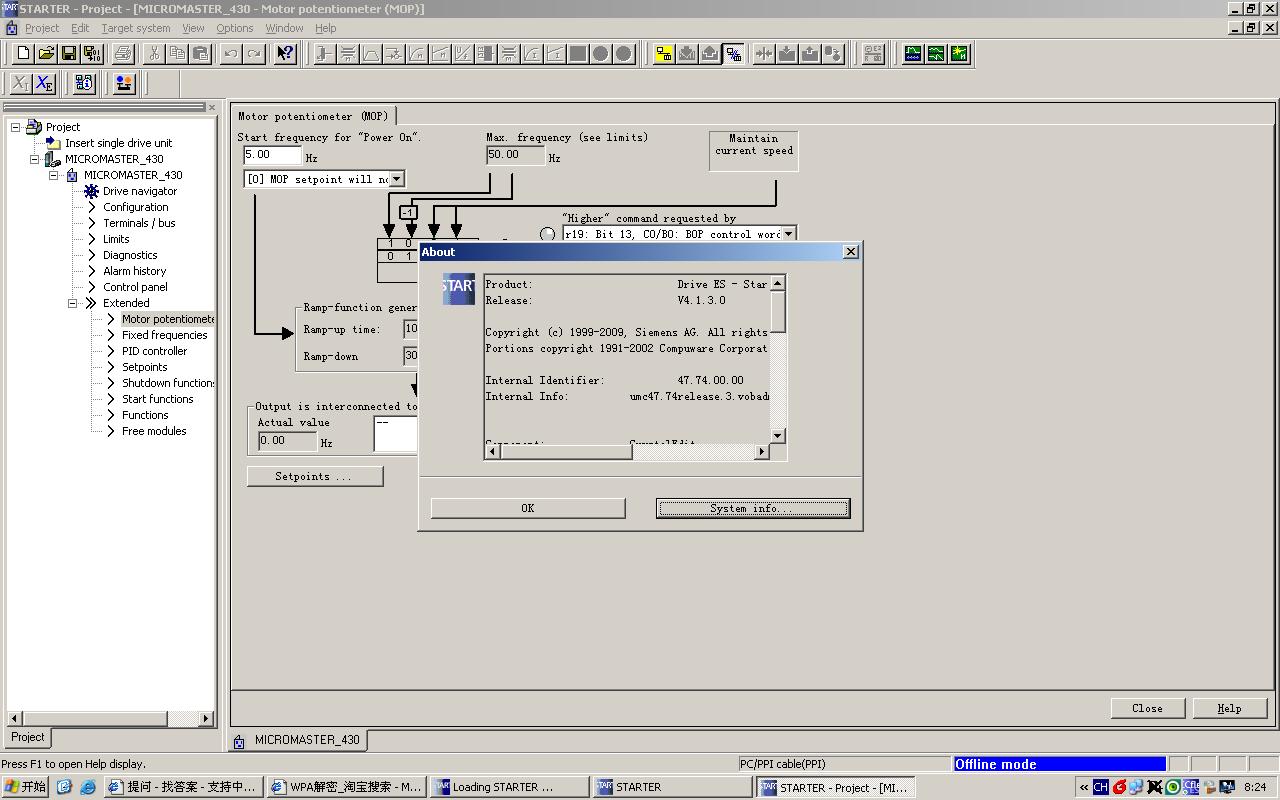Viewport: 1280px width, 800px height.
Task: Click the X_I user-defined list icon
Action: click(21, 84)
